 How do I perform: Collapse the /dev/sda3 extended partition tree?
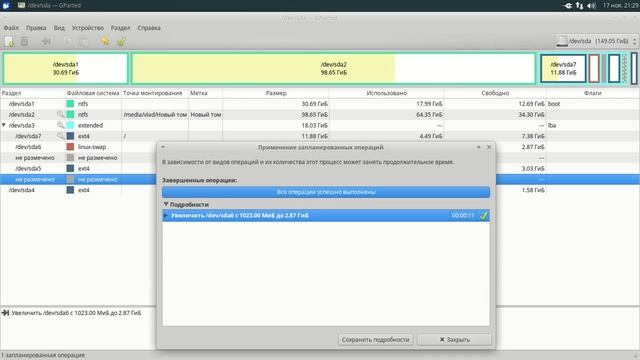coord(4,125)
